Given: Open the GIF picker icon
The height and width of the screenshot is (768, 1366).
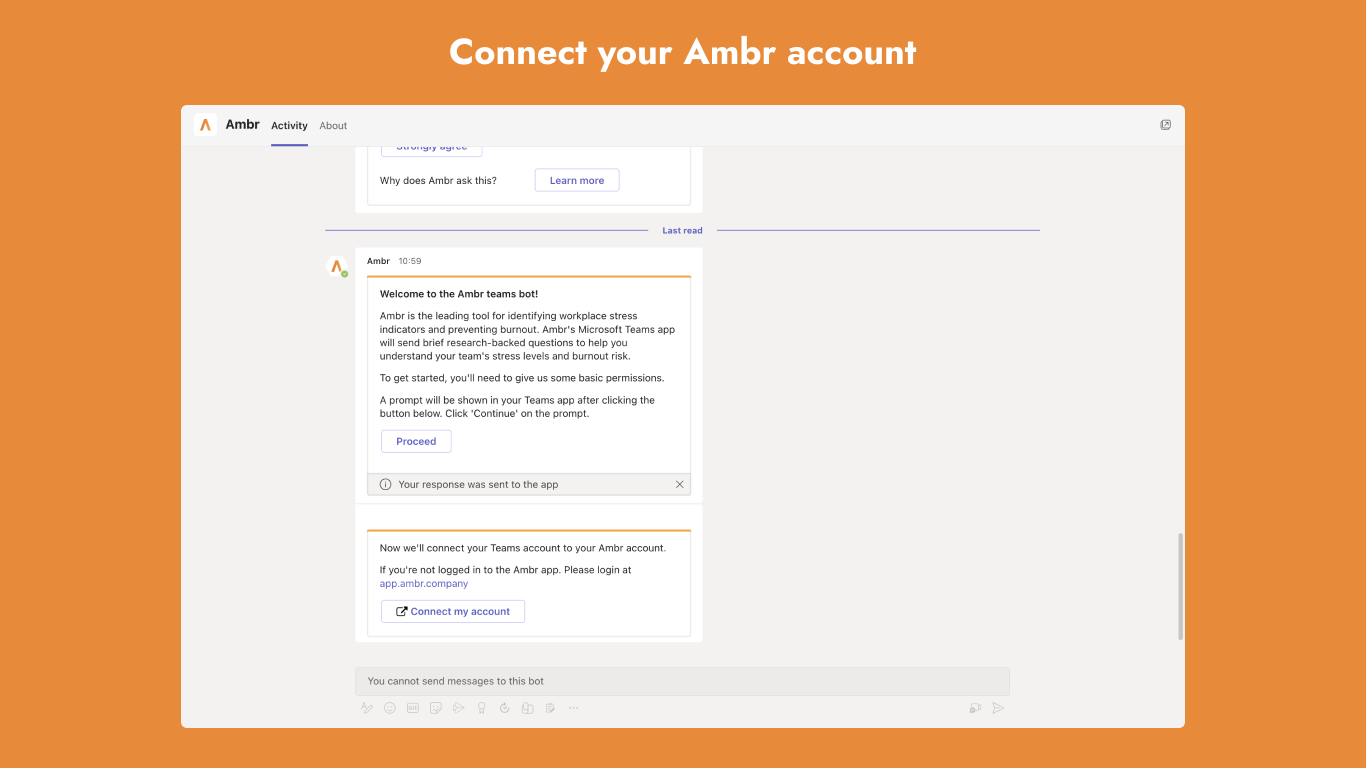Looking at the screenshot, I should click(x=413, y=708).
